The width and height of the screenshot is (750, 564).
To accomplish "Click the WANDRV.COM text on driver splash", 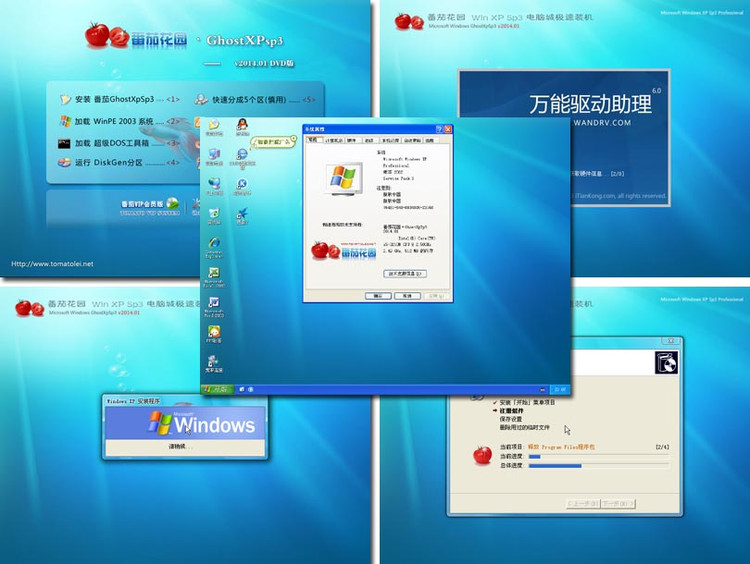I will [x=602, y=122].
